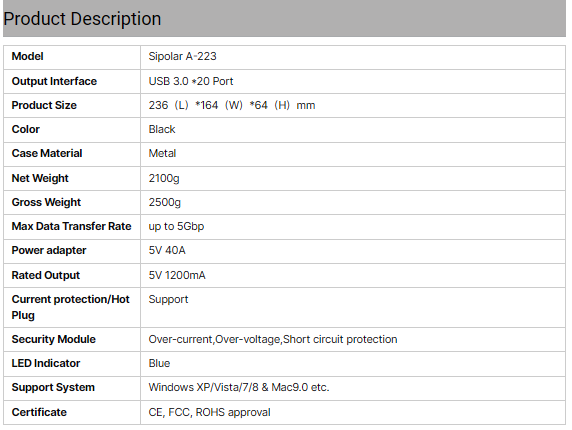Image resolution: width=572 pixels, height=430 pixels.
Task: Select the Product Size dimensions text
Action: pos(232,105)
